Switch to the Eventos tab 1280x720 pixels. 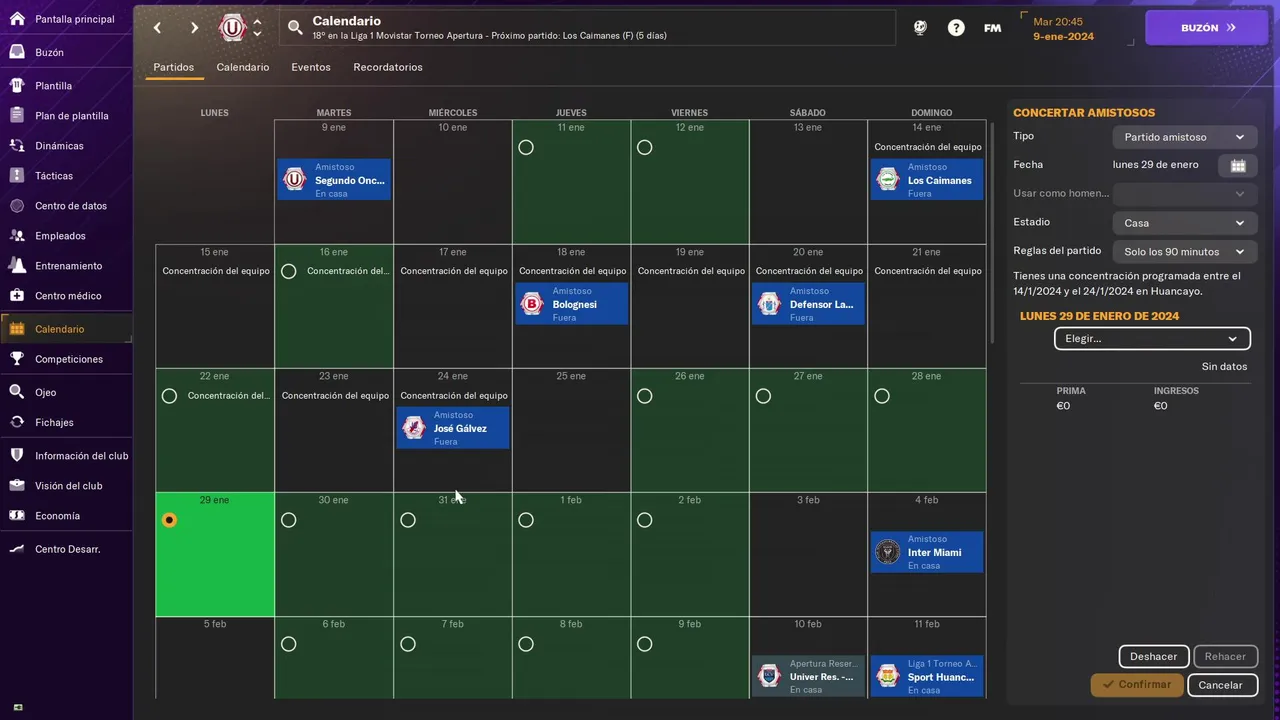(x=311, y=67)
